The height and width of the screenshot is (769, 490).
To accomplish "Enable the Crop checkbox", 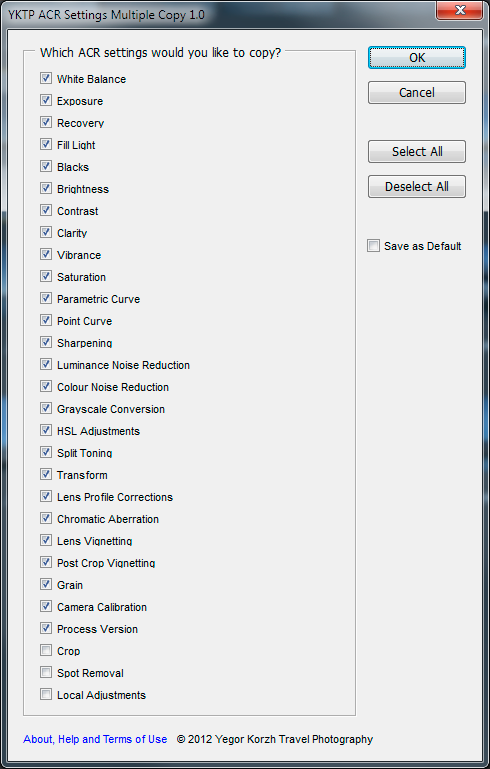I will point(46,650).
